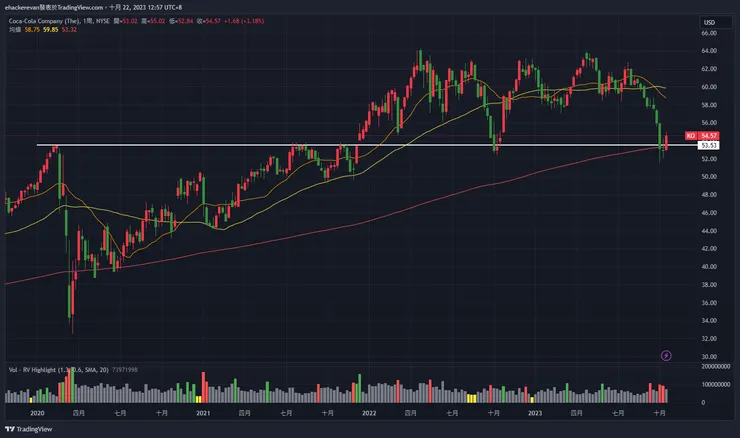Click the 66.00 price axis label
740x438 pixels.
pos(709,33)
